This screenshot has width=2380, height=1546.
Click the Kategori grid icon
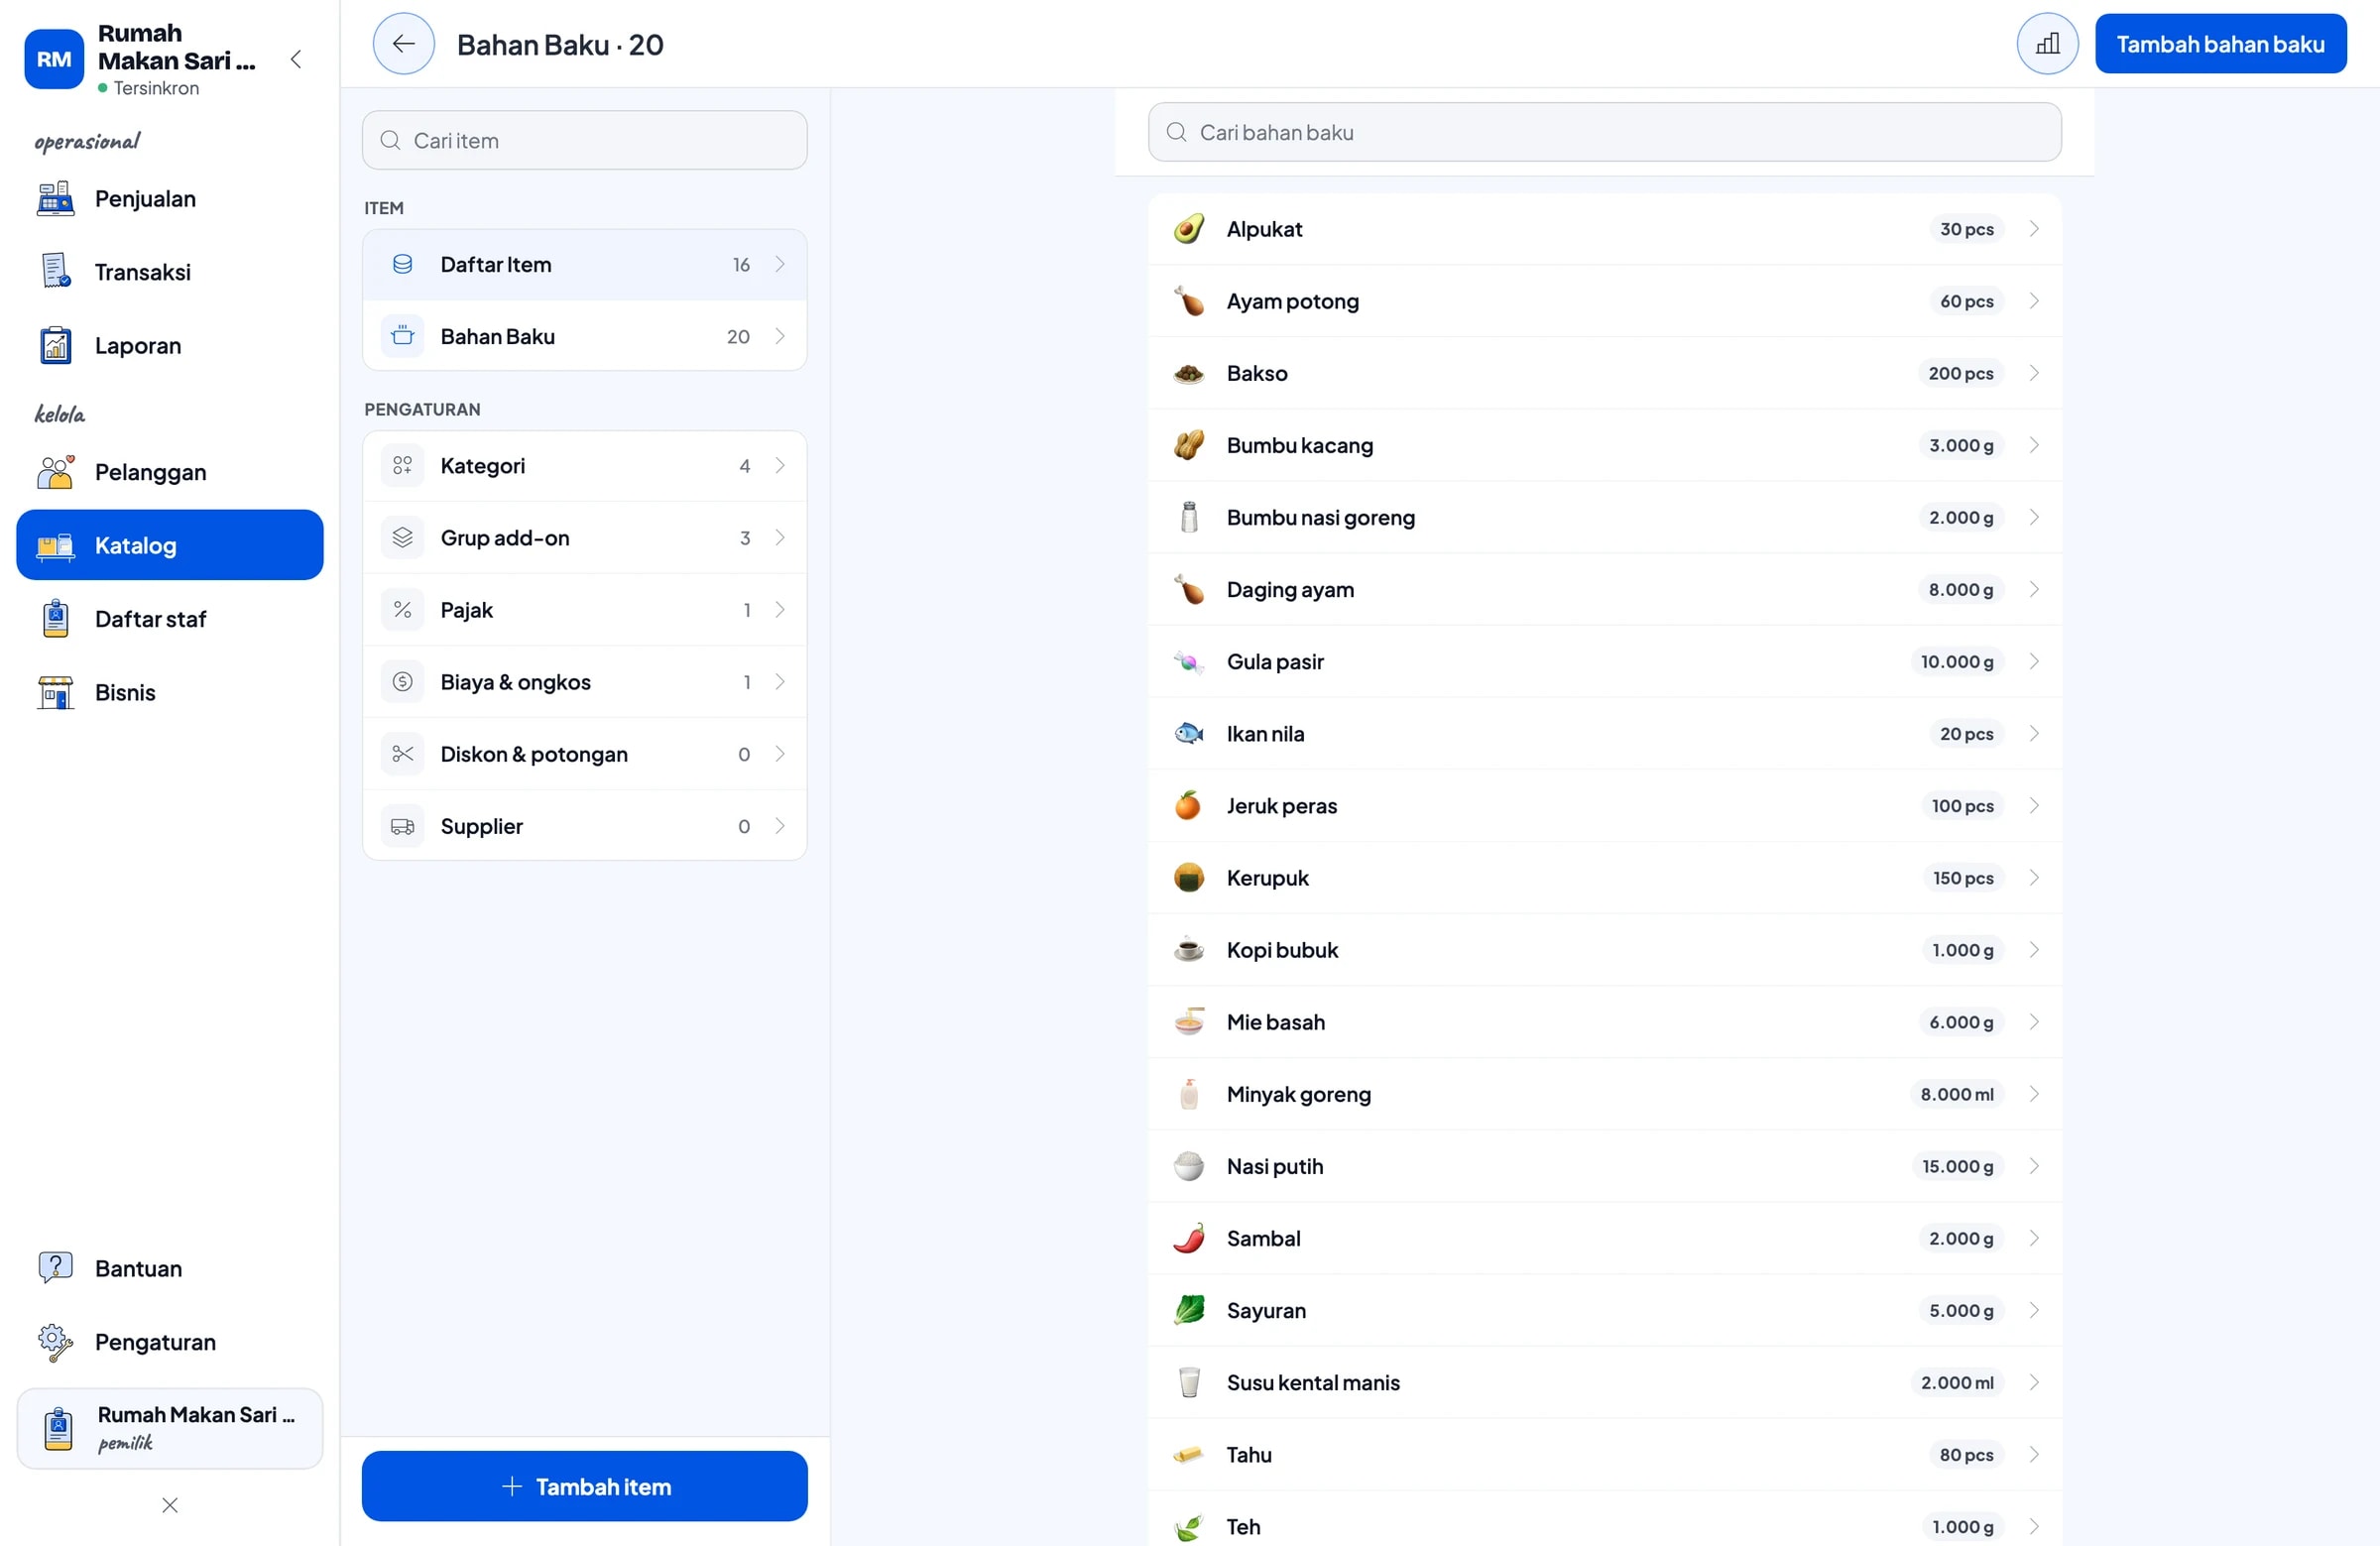click(403, 466)
